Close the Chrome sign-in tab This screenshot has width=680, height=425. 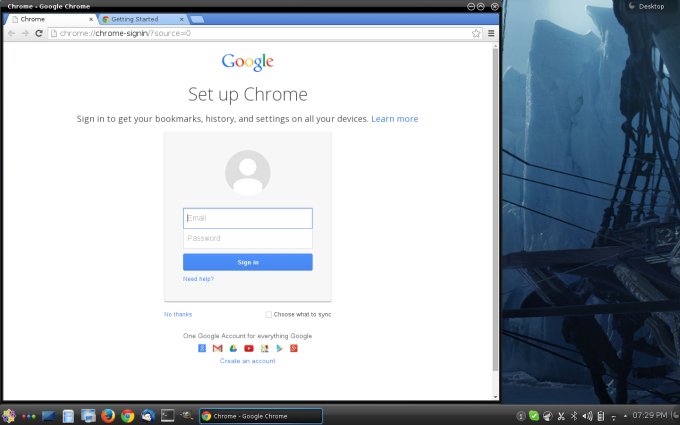(x=91, y=19)
